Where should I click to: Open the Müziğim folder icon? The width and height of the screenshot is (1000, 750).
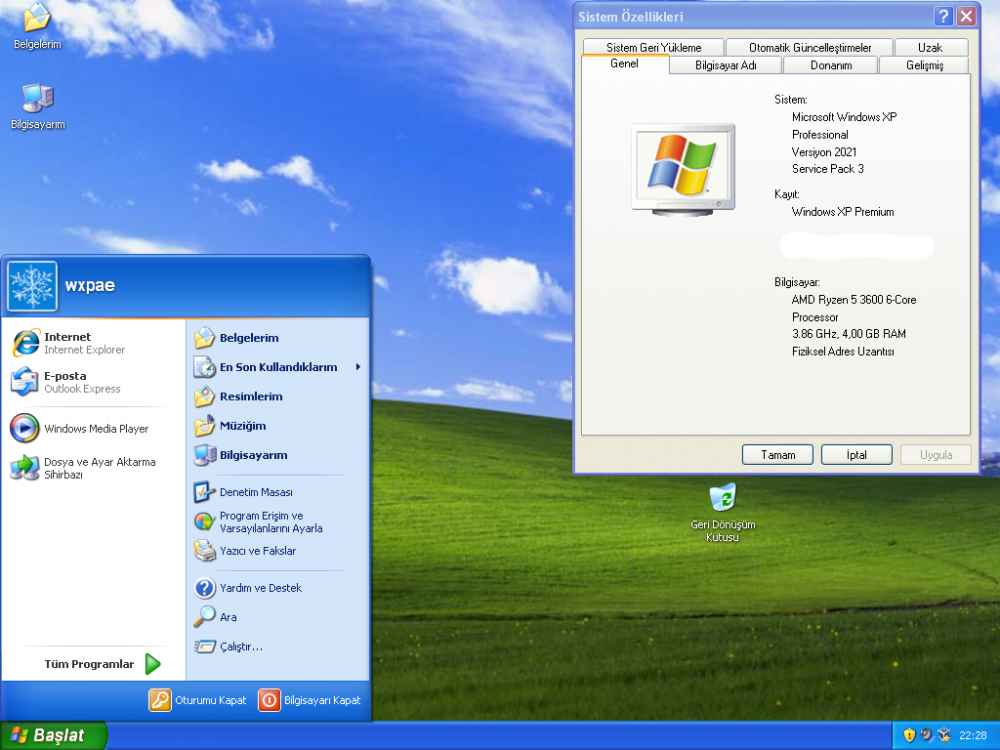205,426
